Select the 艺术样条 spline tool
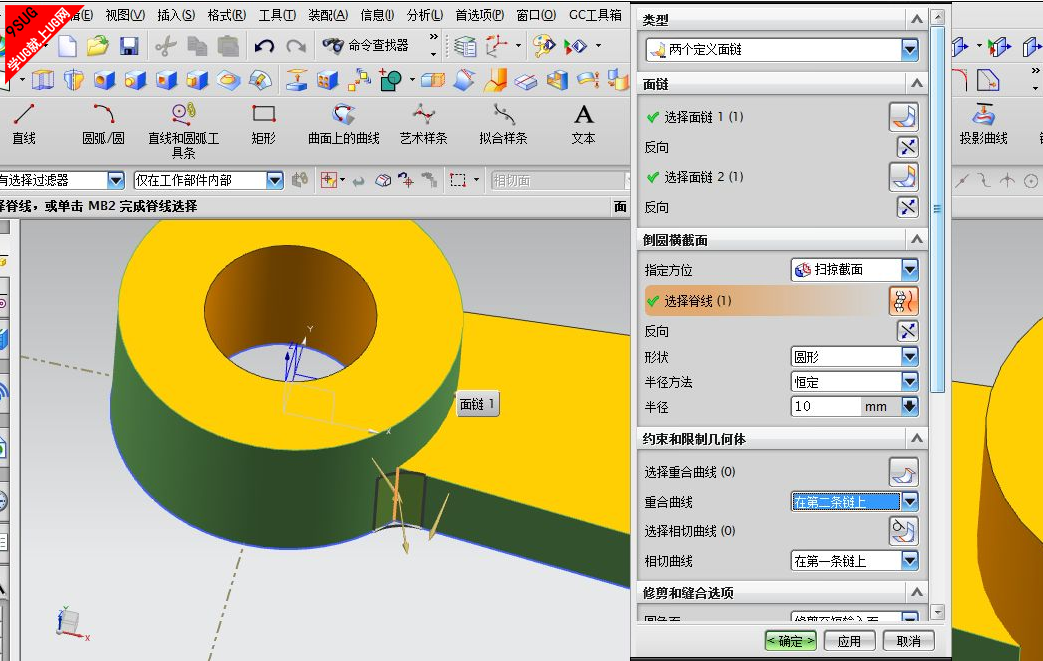This screenshot has height=661, width=1043. 423,124
